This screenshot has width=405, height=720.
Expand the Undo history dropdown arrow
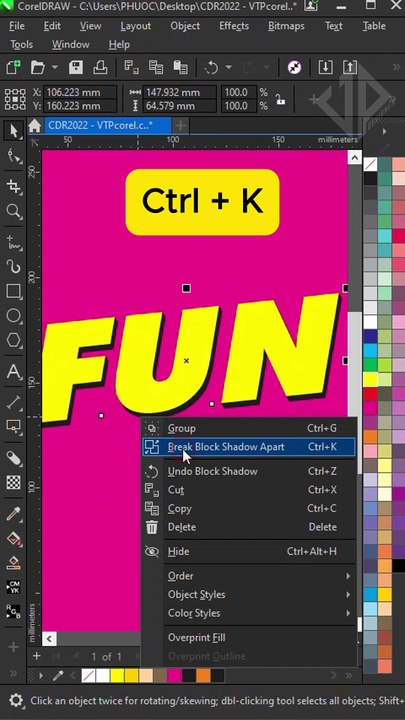[x=228, y=68]
